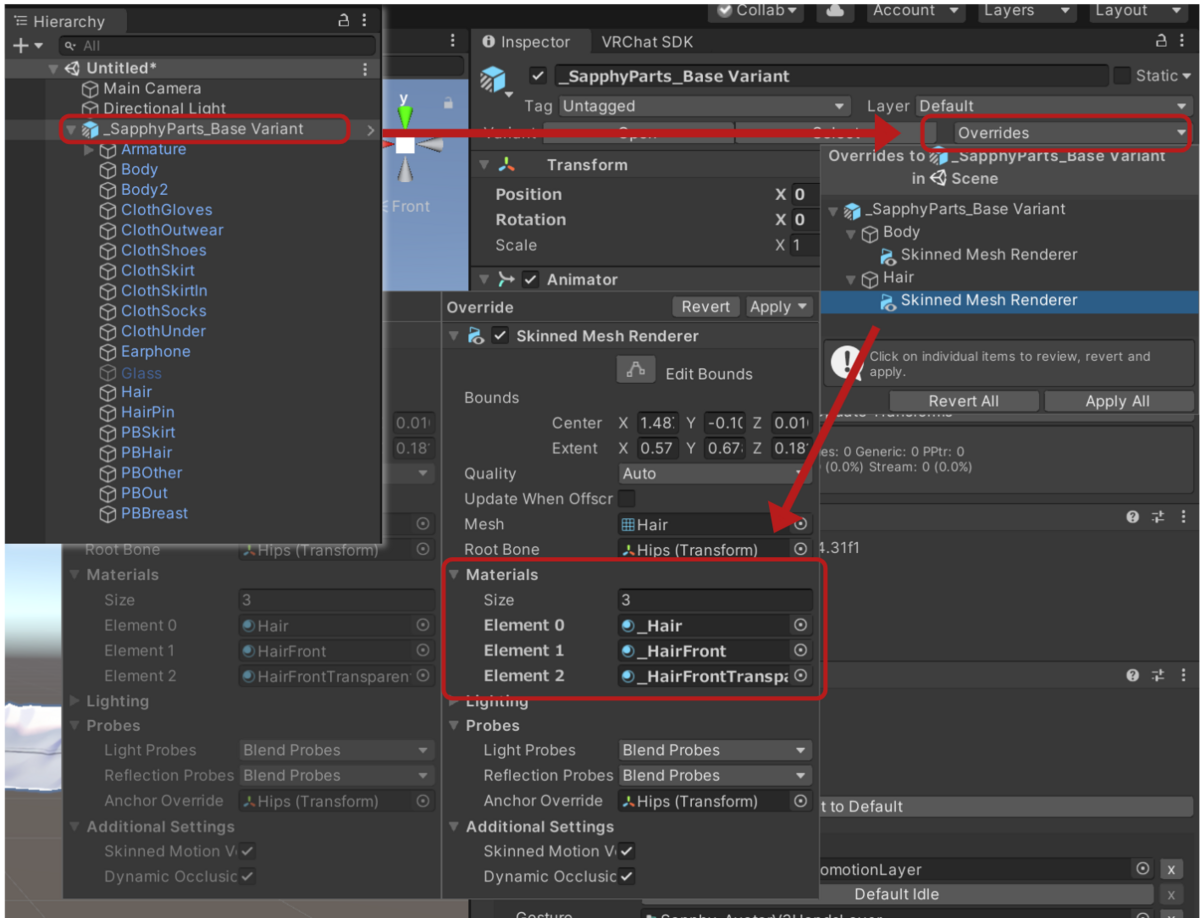Click the Hierarchy add (+) button

pyautogui.click(x=21, y=46)
